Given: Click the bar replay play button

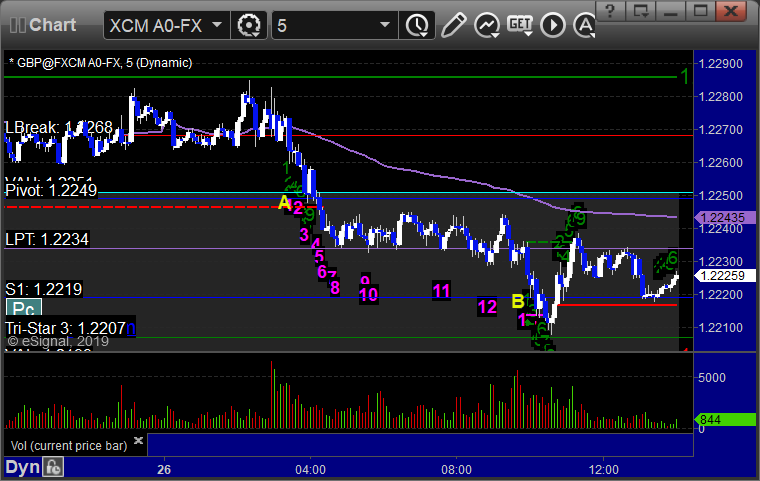Looking at the screenshot, I should (553, 25).
